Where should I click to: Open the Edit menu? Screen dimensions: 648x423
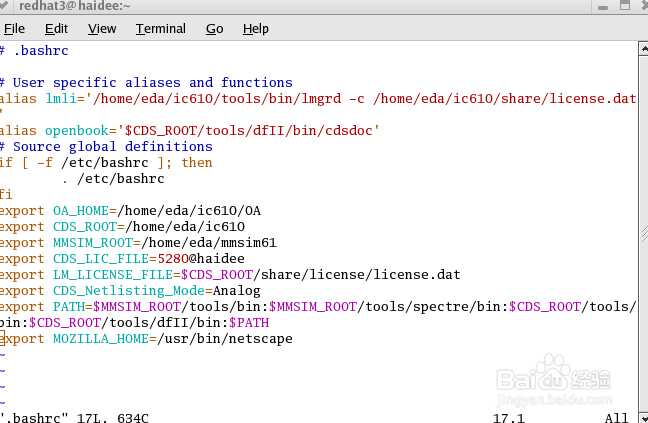(56, 29)
